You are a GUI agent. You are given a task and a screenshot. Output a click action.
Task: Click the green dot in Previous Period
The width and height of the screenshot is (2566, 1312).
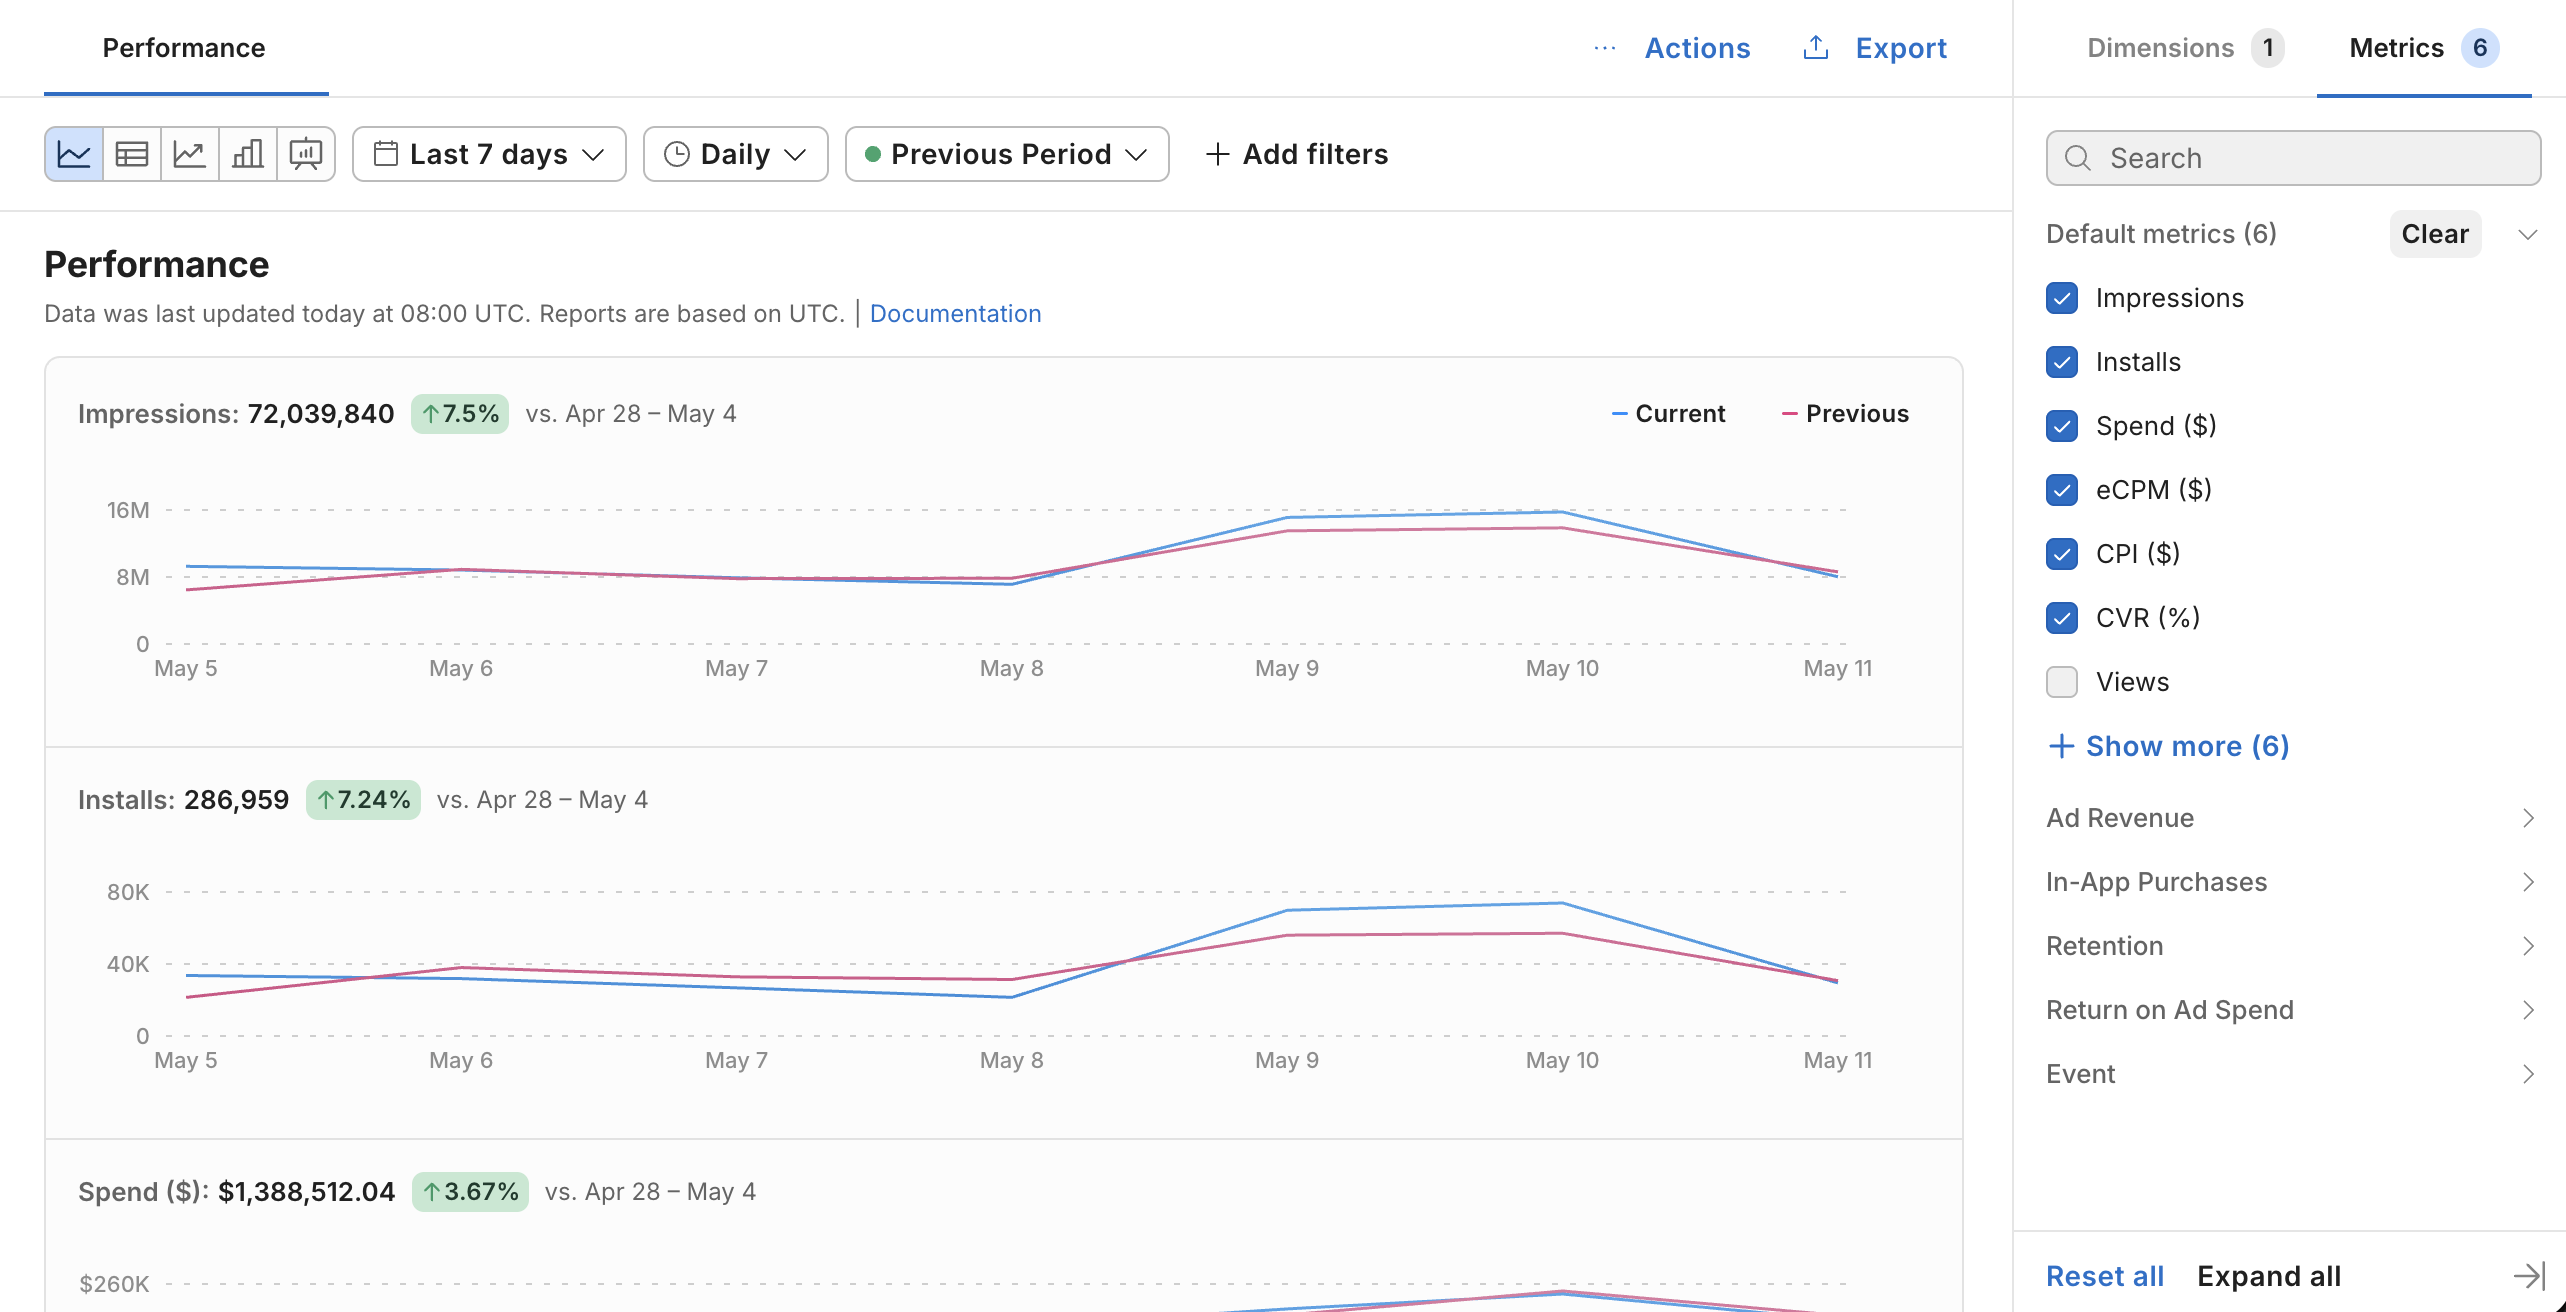(x=872, y=154)
